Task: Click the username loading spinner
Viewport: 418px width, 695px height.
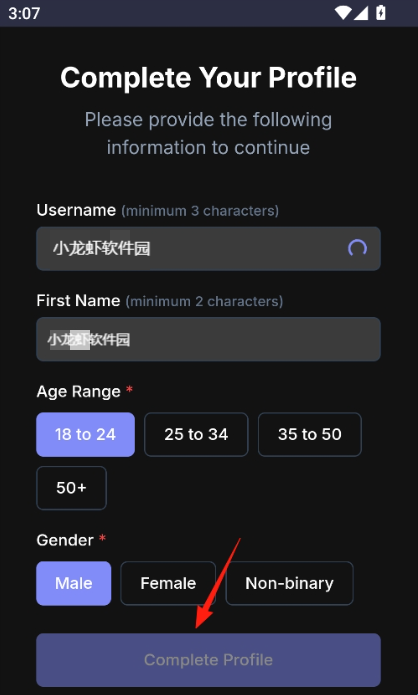Action: coord(357,248)
